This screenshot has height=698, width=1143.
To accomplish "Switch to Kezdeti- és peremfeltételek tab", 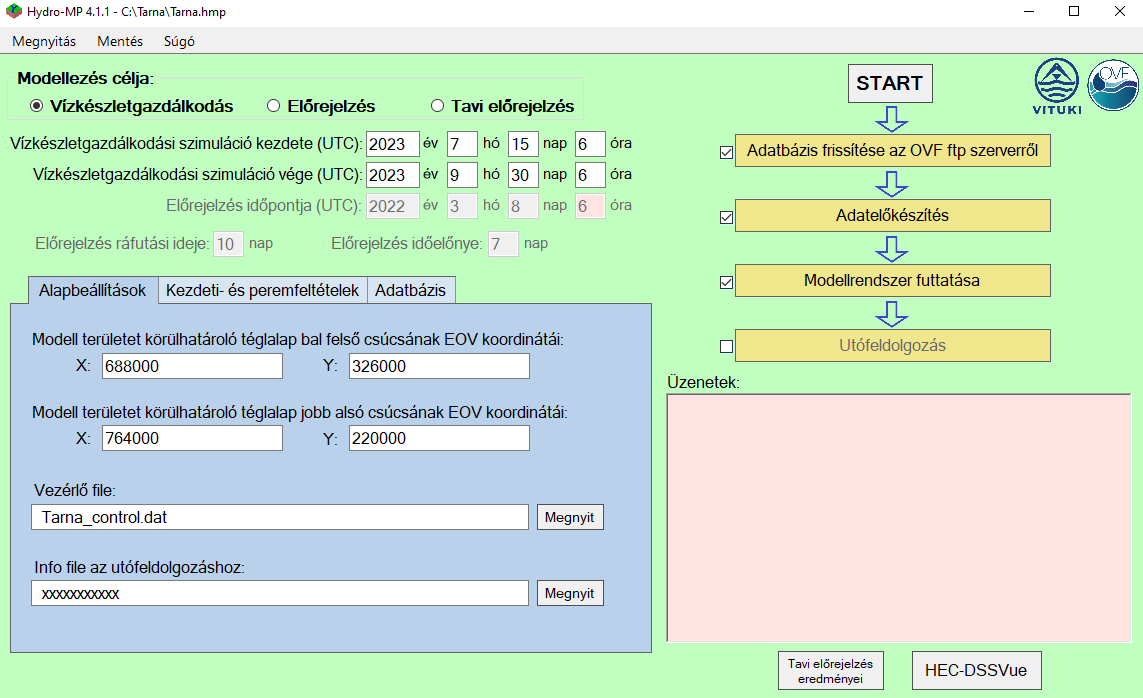I will tap(262, 290).
